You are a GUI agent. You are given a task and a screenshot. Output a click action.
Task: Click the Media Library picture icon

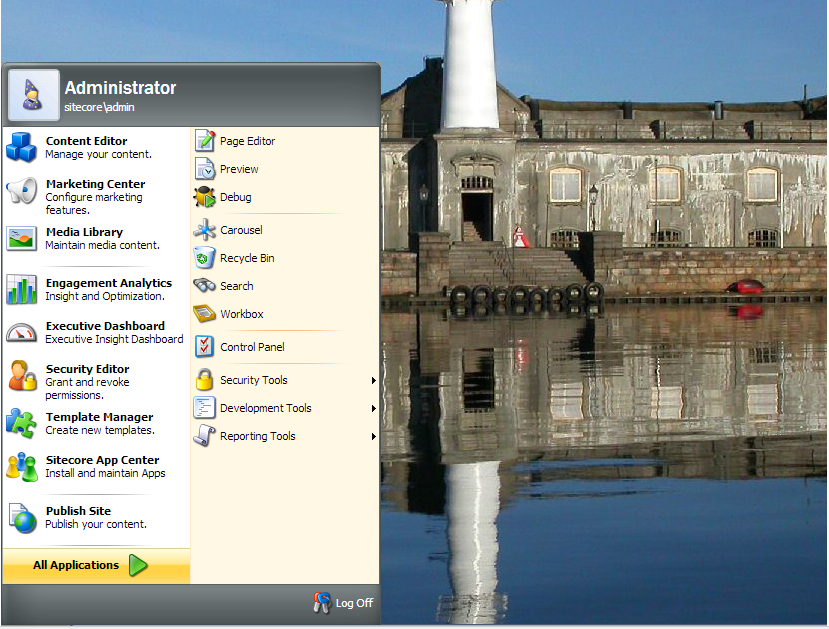(x=22, y=238)
